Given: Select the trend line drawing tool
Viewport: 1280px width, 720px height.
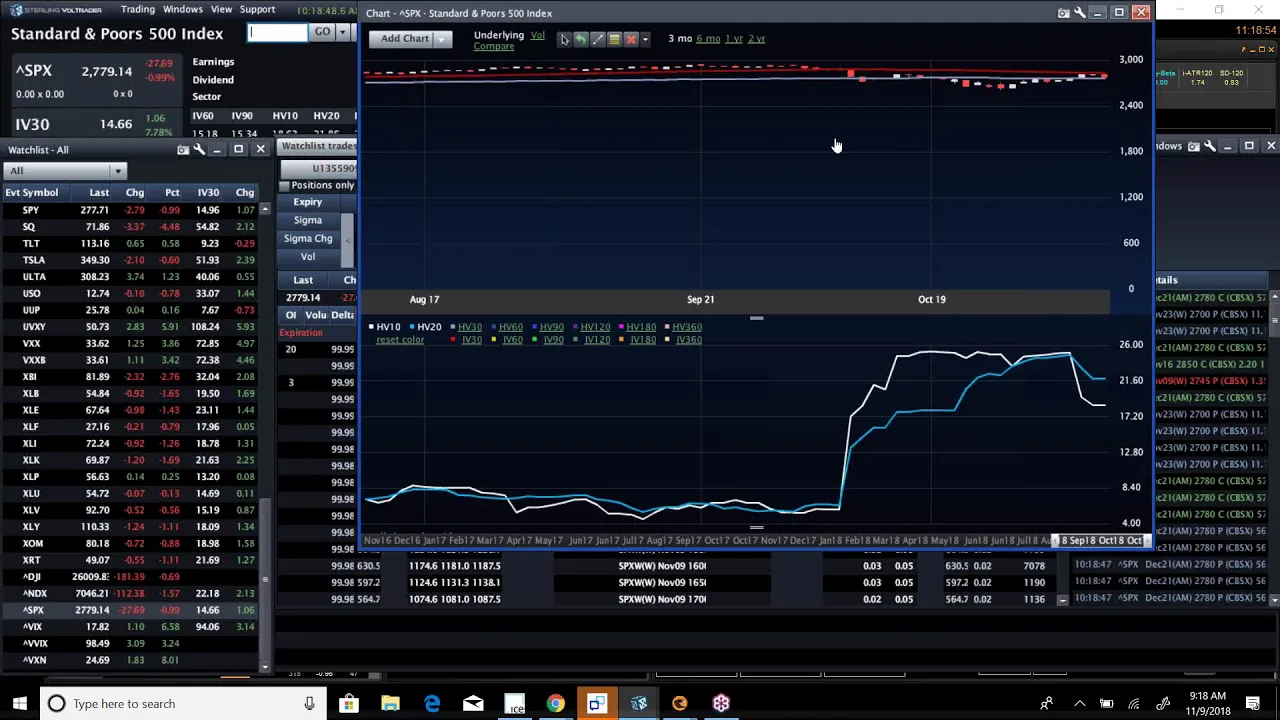Looking at the screenshot, I should point(598,39).
